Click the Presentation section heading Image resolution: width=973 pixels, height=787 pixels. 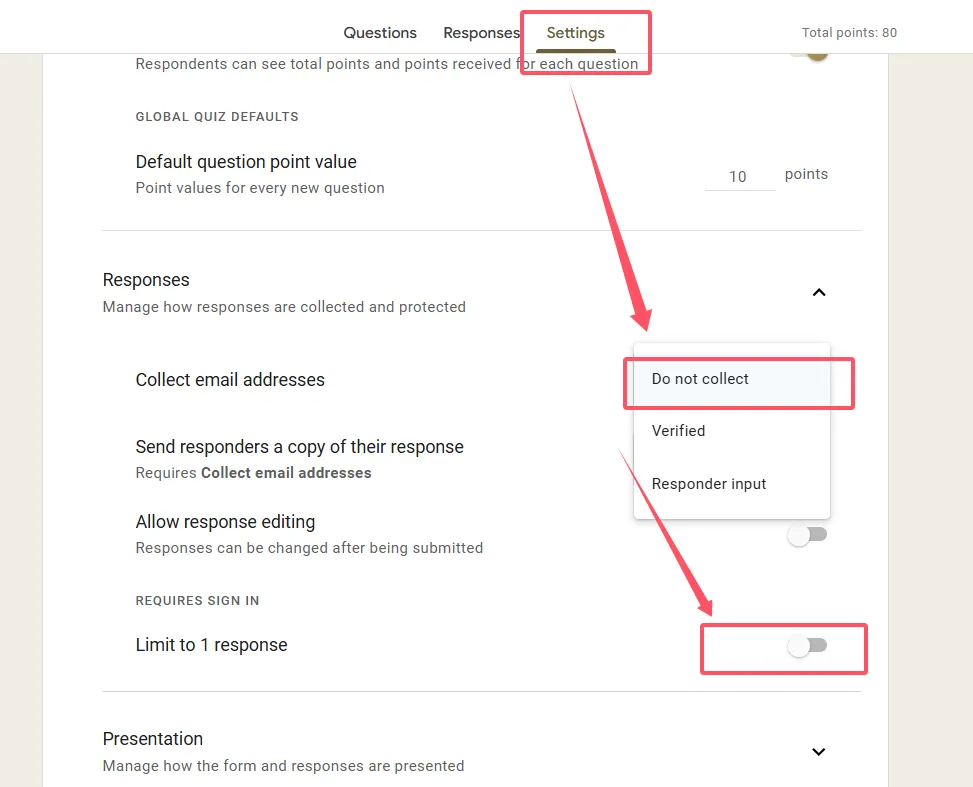[153, 739]
